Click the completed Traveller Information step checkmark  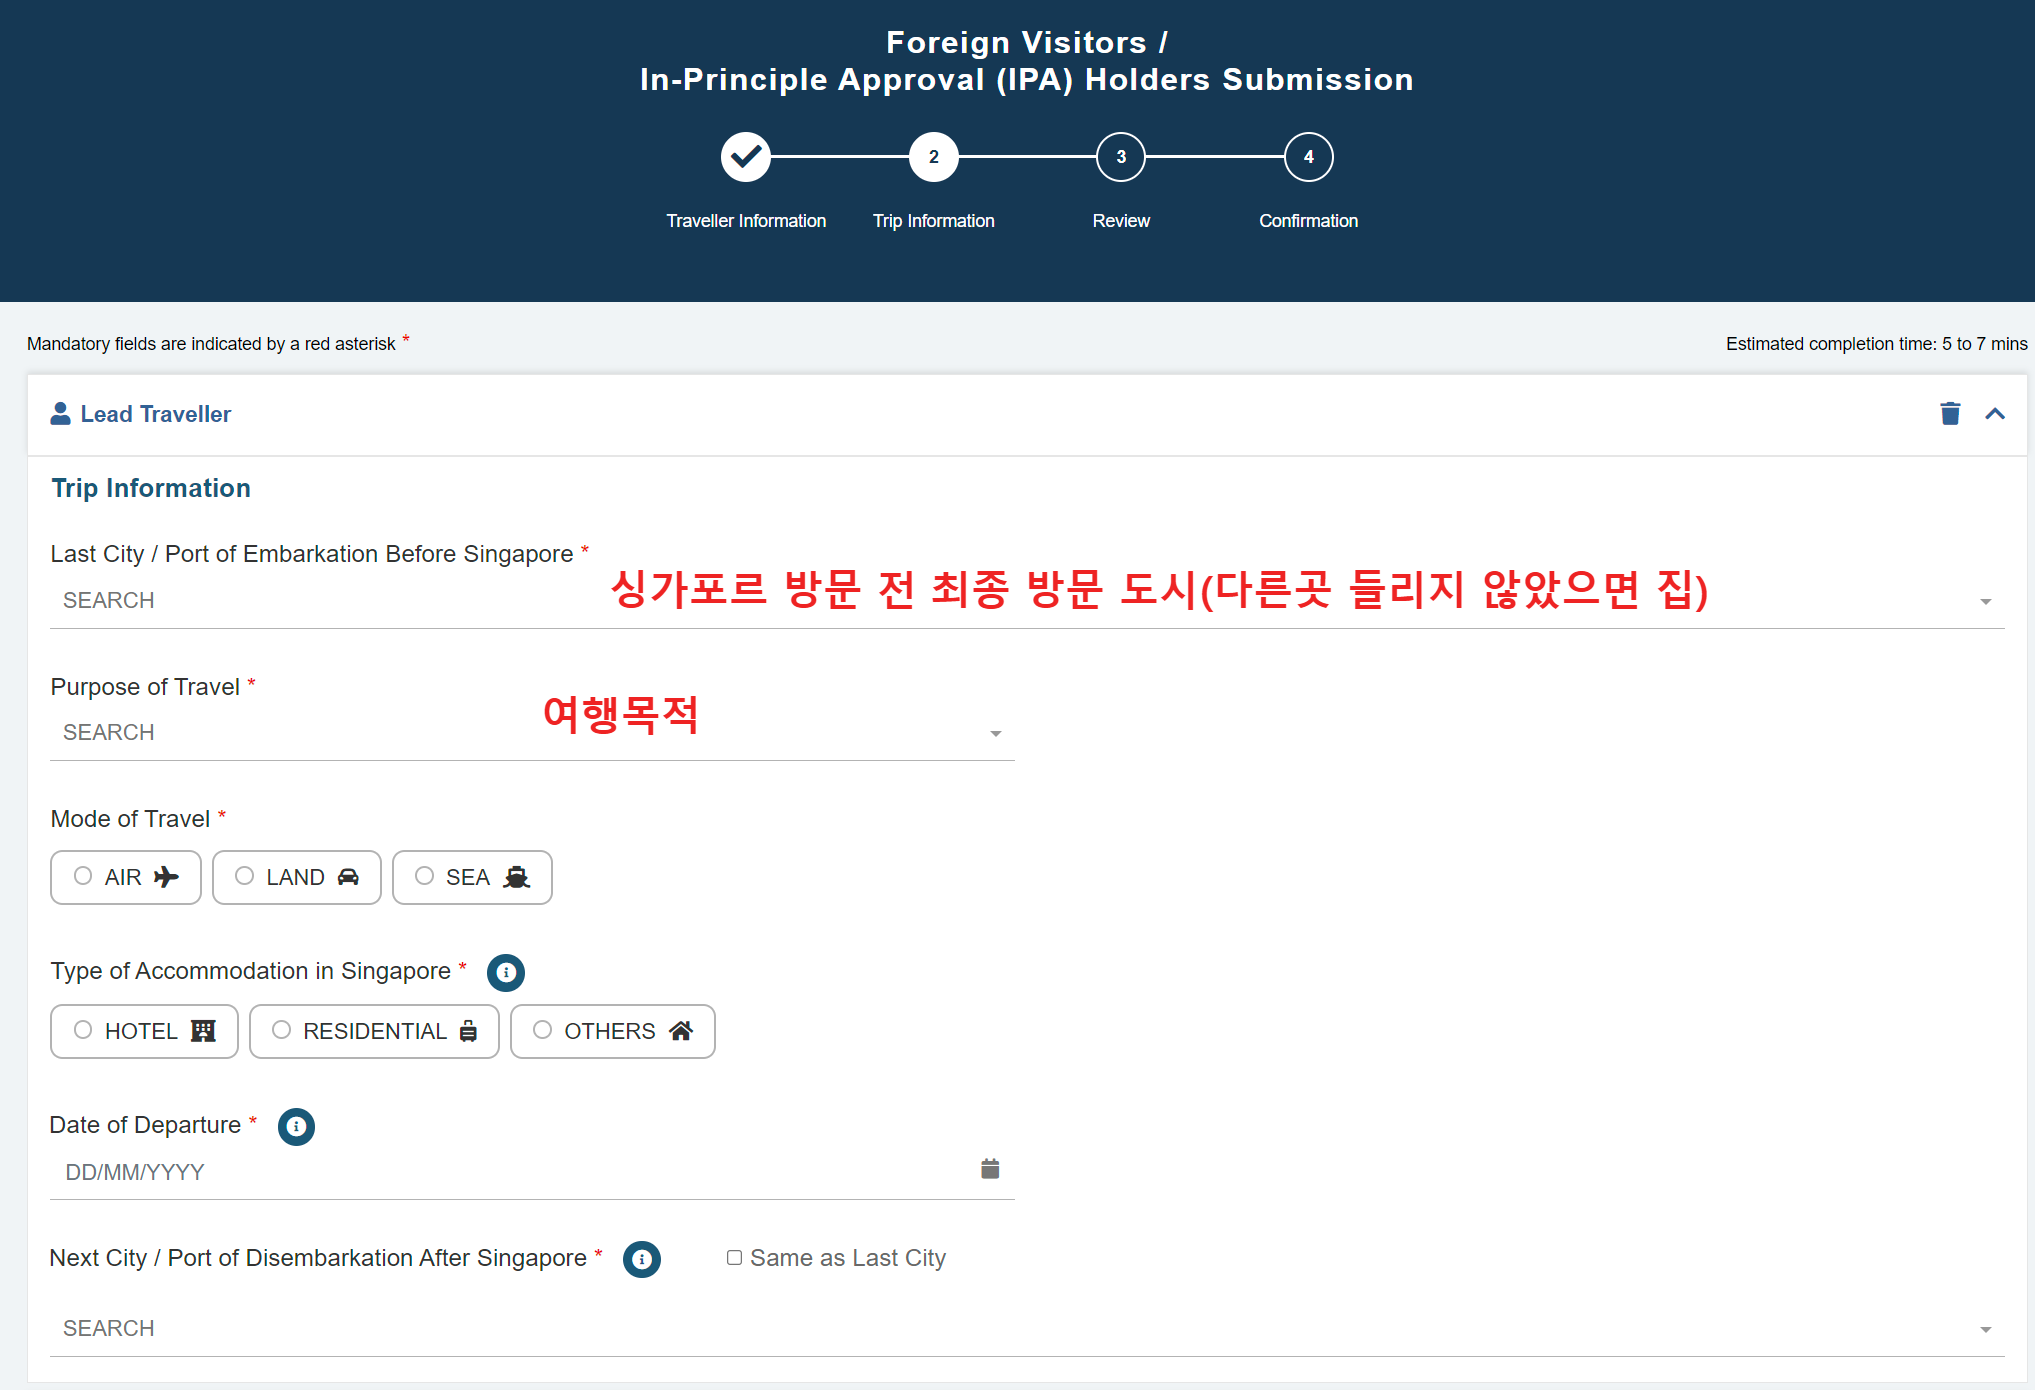pos(746,157)
